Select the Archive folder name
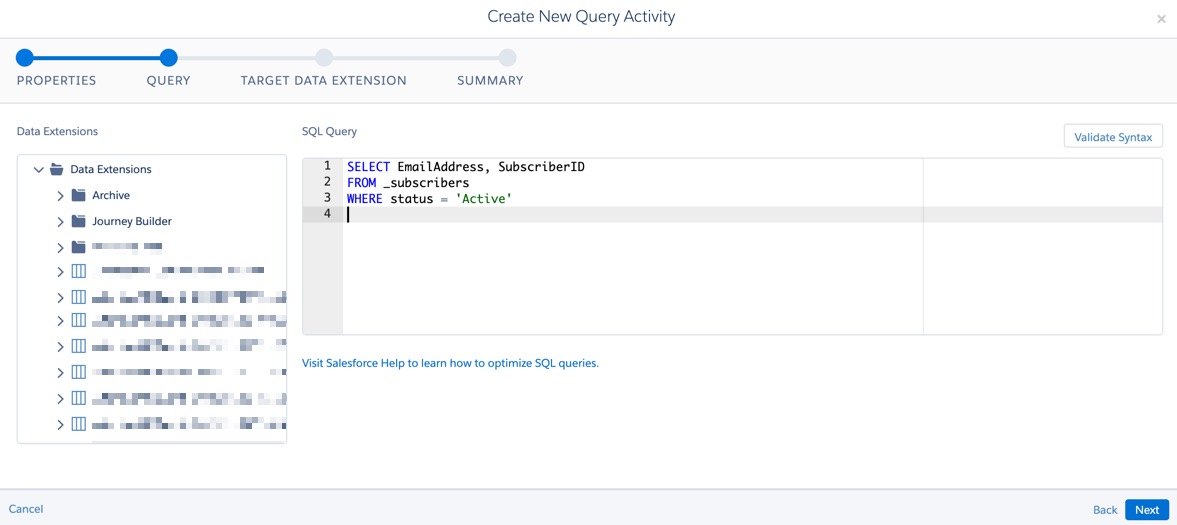Viewport: 1177px width, 525px height. click(x=111, y=195)
